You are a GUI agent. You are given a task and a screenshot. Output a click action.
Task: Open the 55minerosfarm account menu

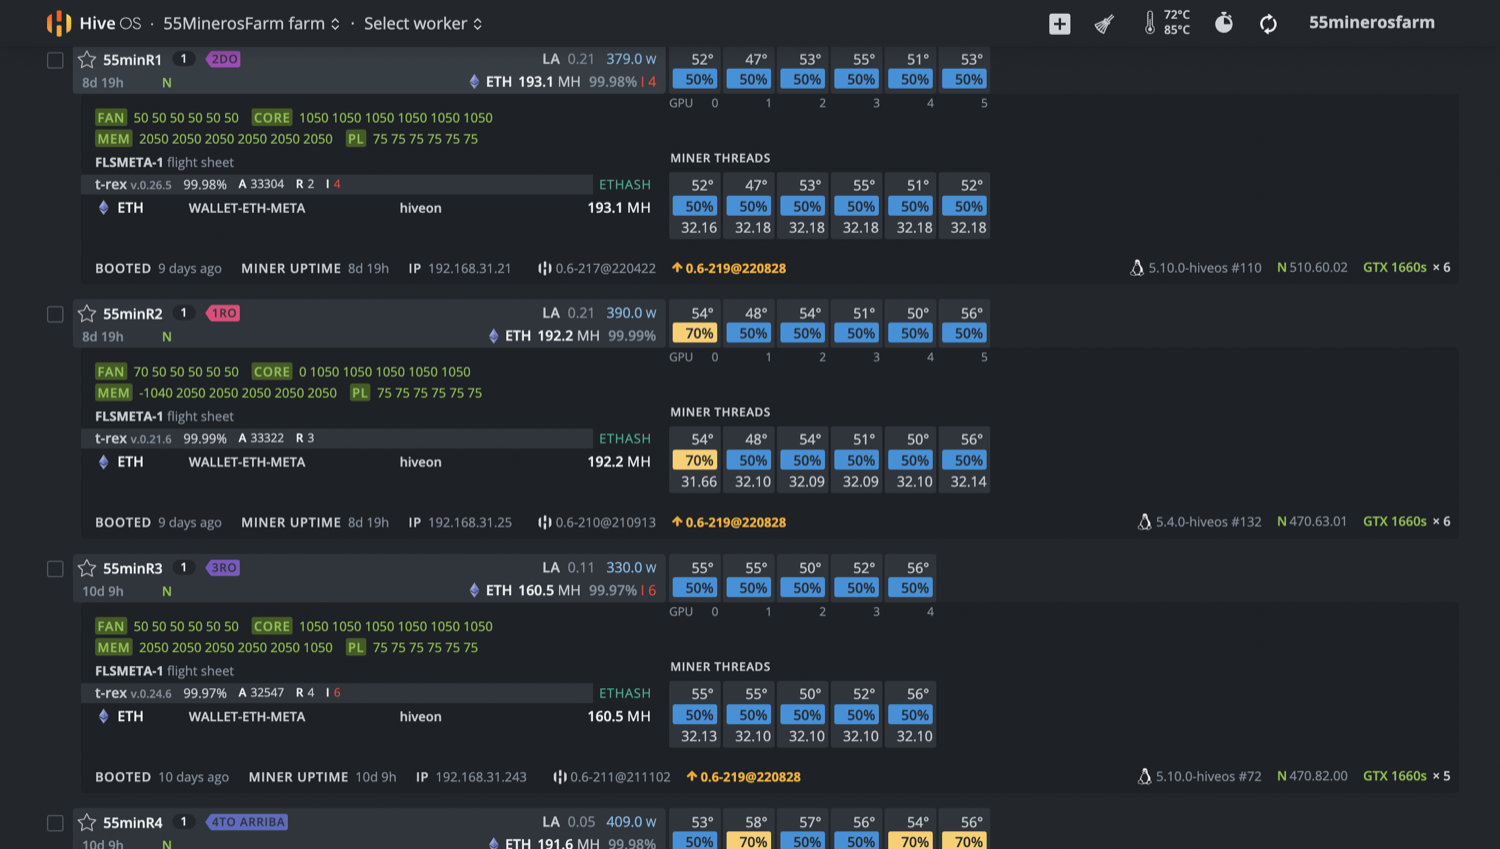pyautogui.click(x=1371, y=22)
